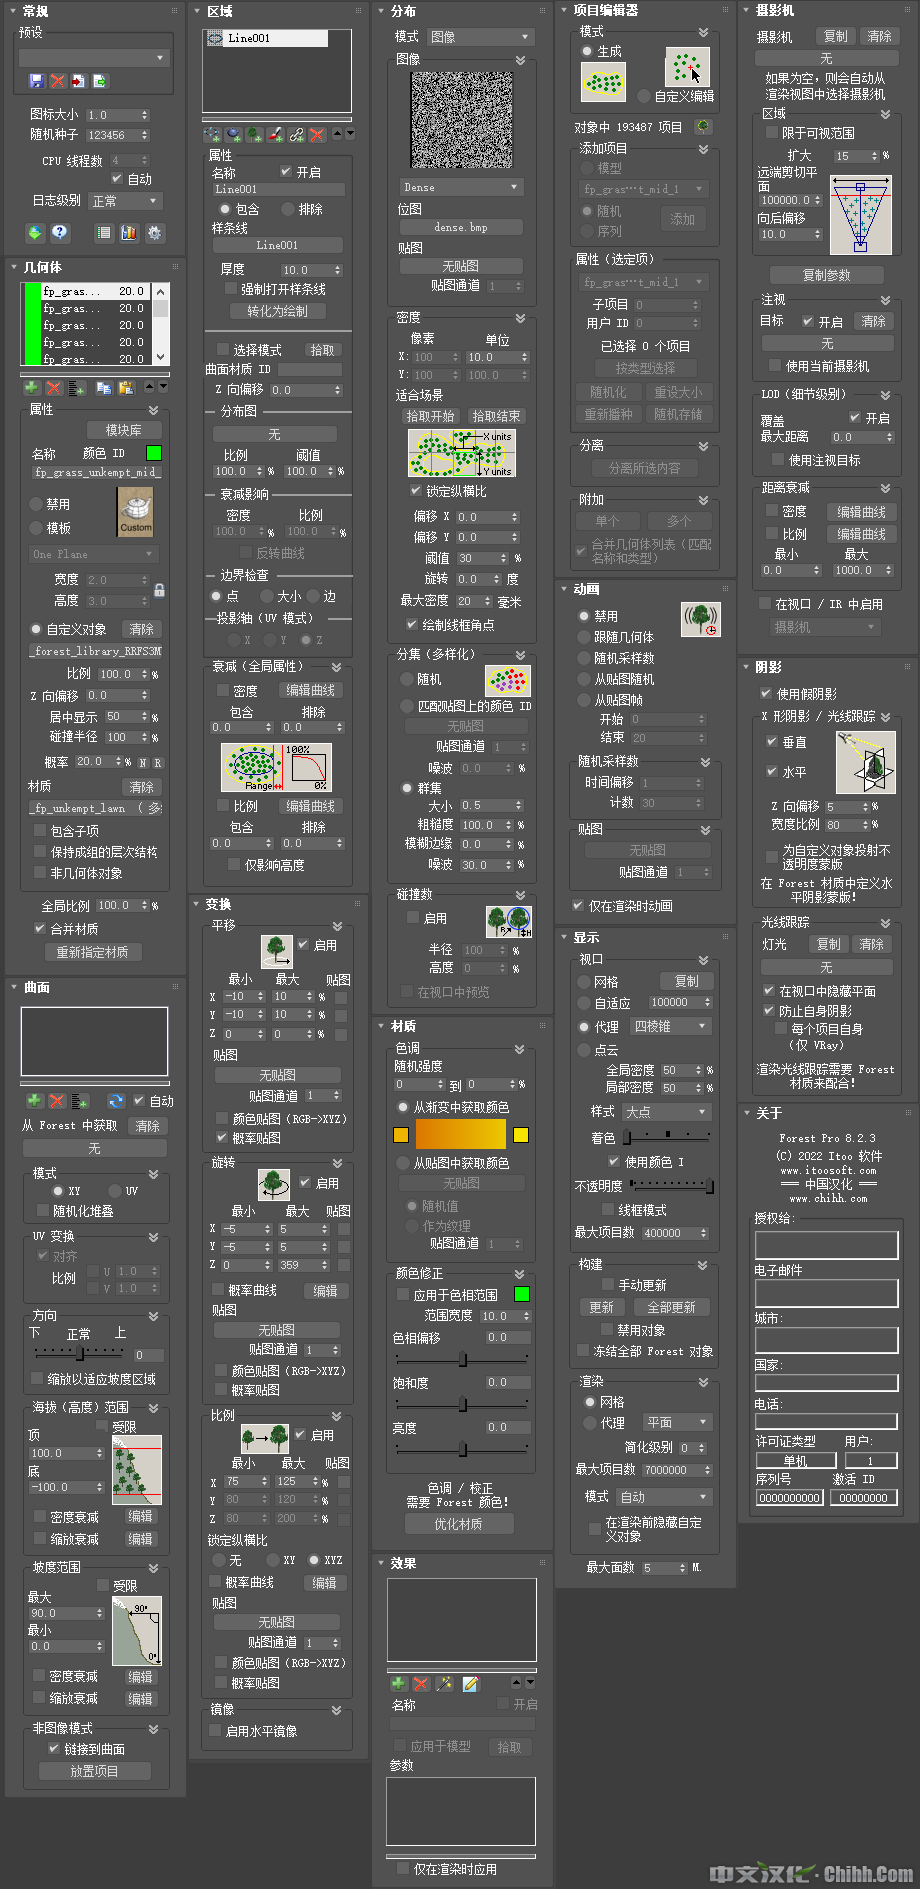Viewport: 920px width, 1889px height.
Task: Add a spline area in 区域
Action: click(x=212, y=134)
